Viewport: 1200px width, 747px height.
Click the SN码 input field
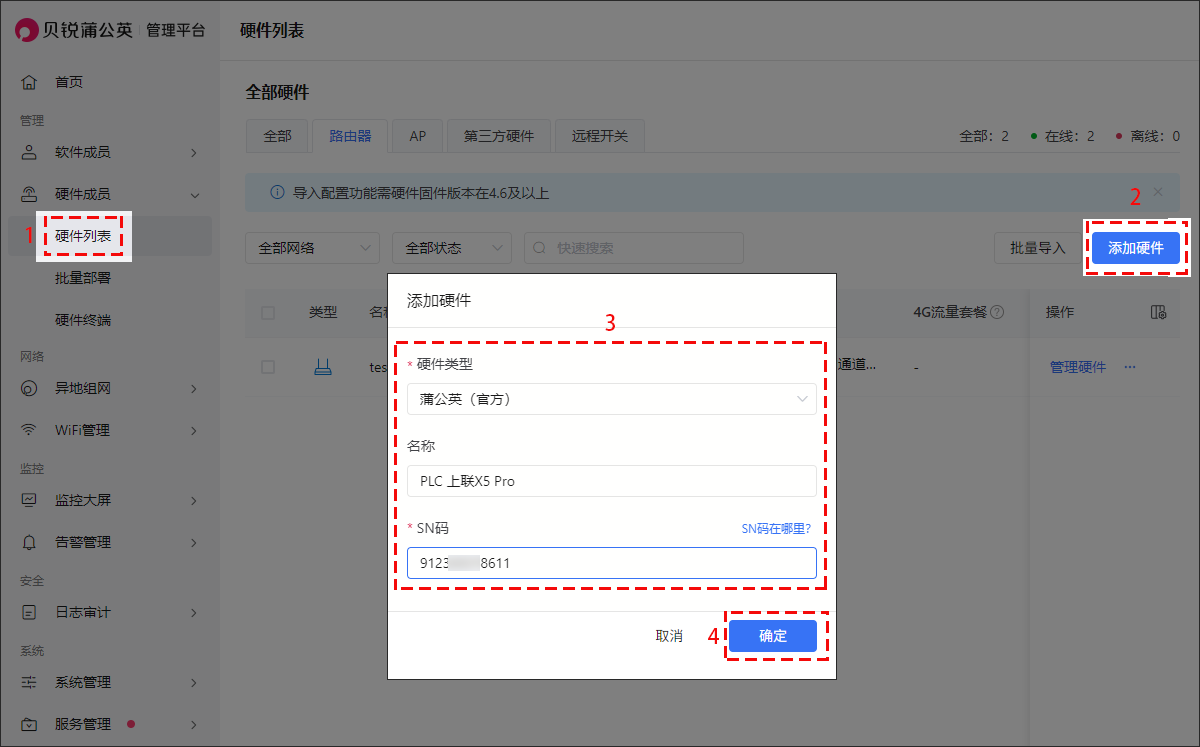click(x=611, y=563)
